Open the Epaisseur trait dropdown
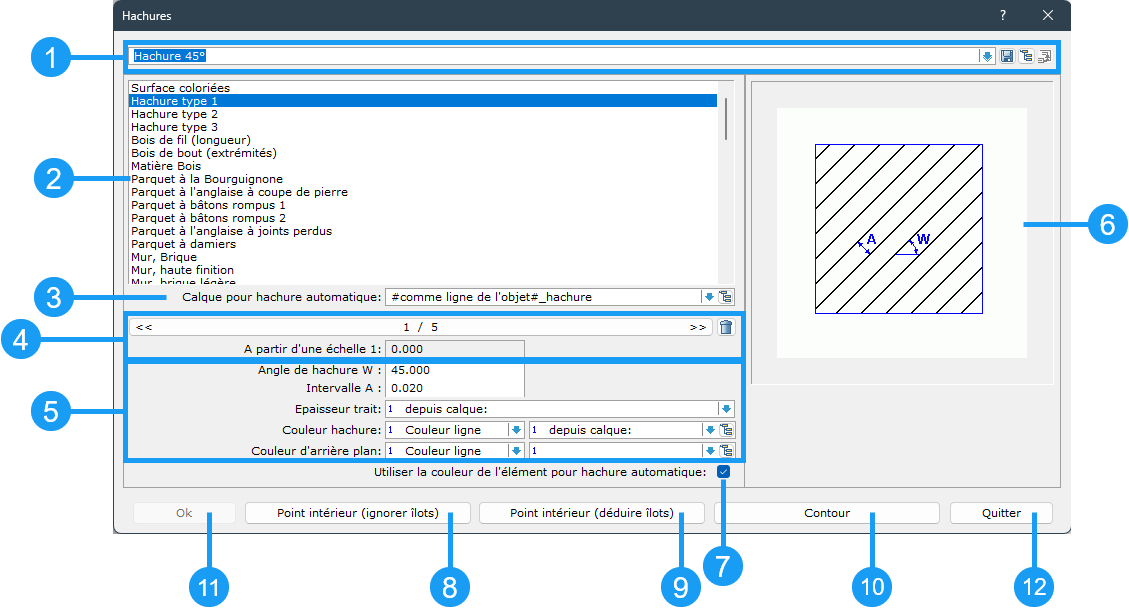Viewport: 1129px width, 615px height. [726, 409]
